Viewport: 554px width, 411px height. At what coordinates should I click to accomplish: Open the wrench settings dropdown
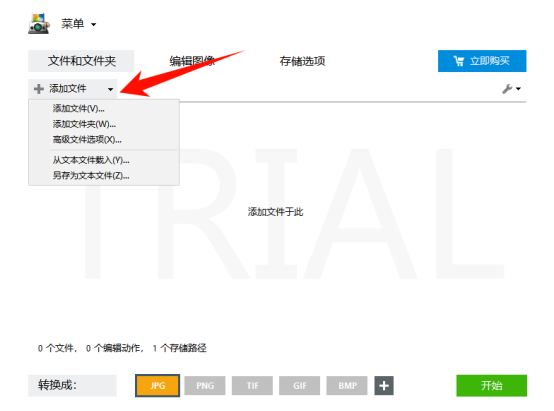(511, 89)
